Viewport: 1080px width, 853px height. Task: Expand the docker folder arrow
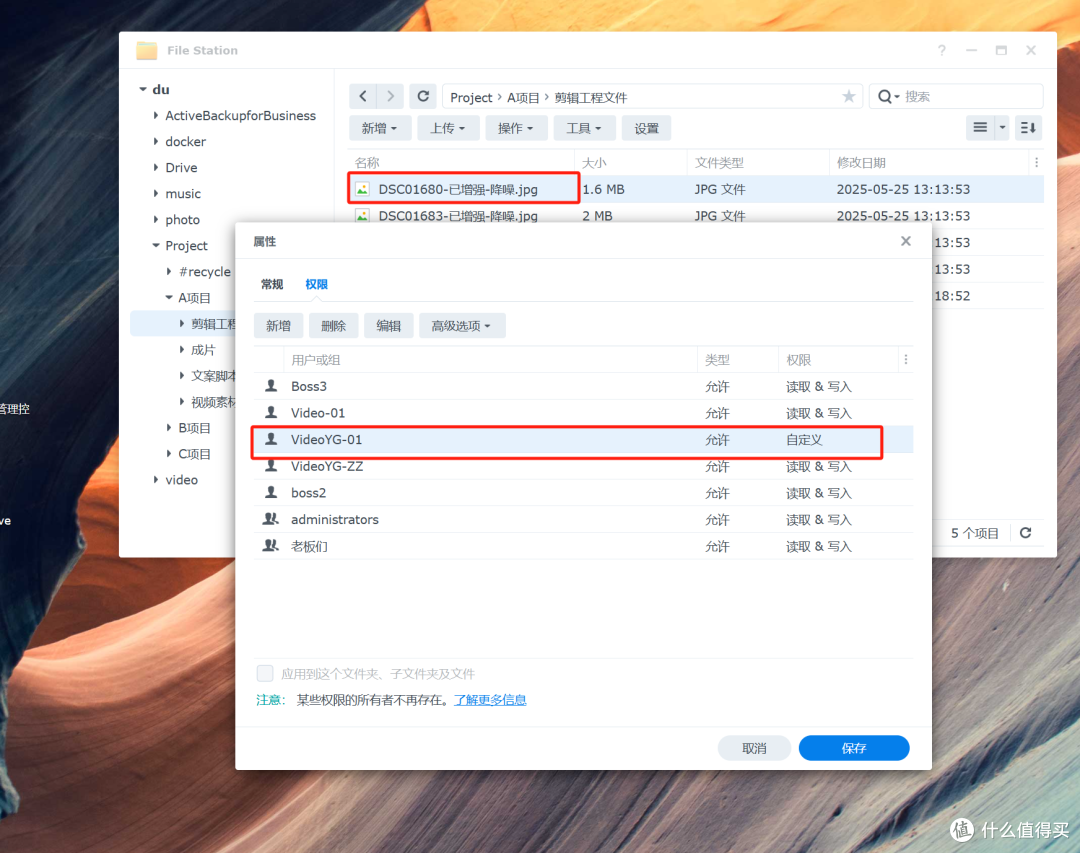156,141
